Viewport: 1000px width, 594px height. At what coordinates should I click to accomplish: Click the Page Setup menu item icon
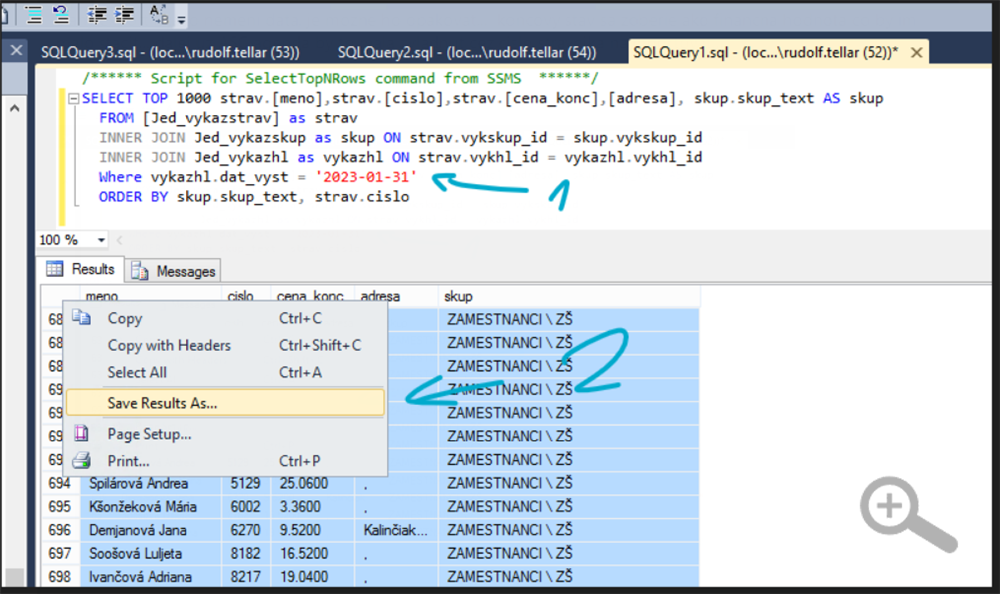click(x=82, y=433)
